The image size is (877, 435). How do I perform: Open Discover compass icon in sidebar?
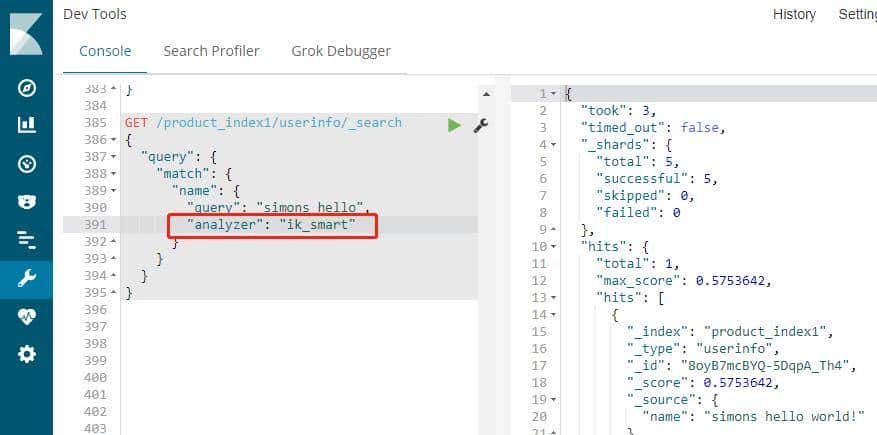27,88
